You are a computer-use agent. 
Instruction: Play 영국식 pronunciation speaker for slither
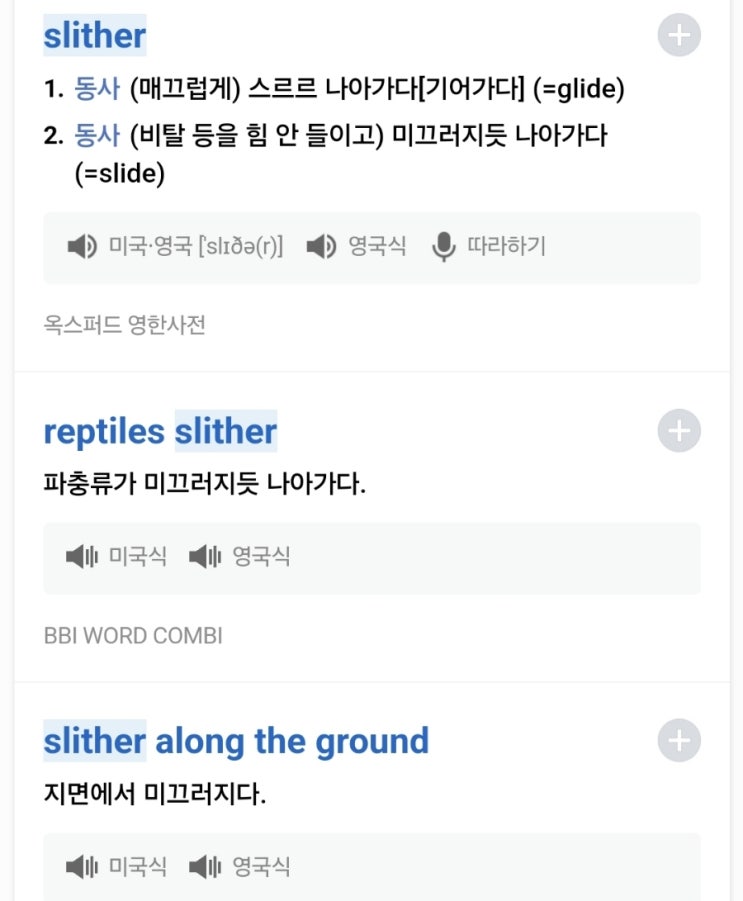(x=321, y=247)
